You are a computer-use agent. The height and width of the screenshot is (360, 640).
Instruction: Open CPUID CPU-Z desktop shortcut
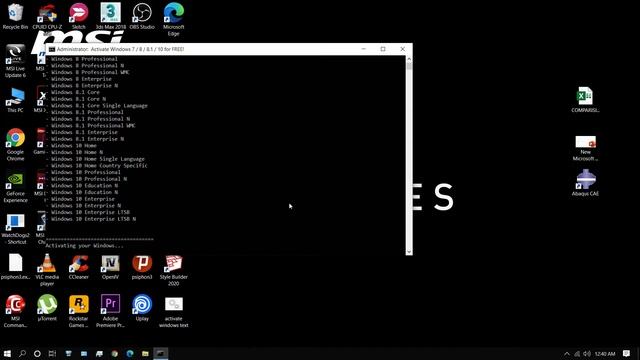47,16
